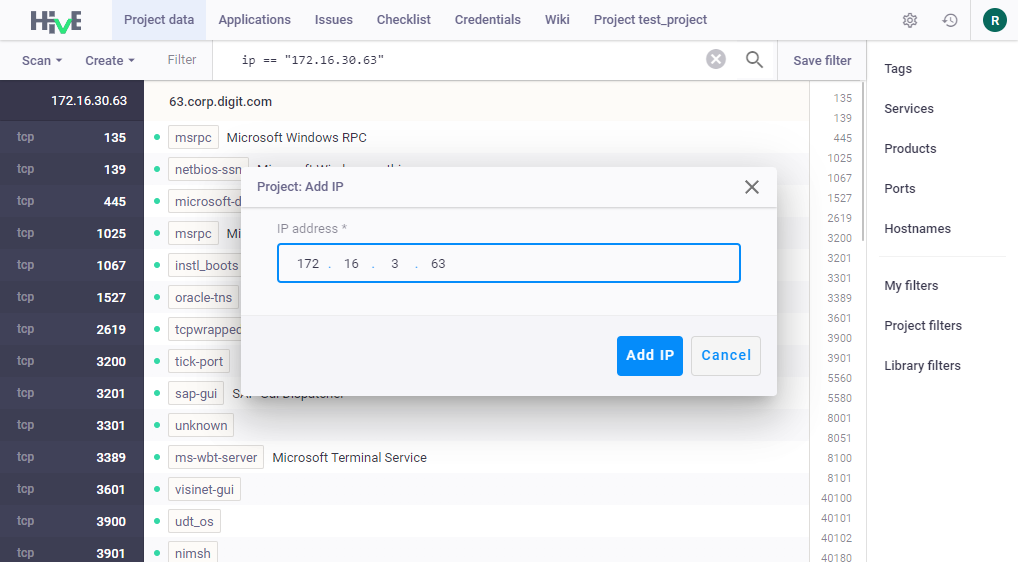Expand the Scan dropdown
Viewport: 1018px width, 562px height.
tap(42, 60)
